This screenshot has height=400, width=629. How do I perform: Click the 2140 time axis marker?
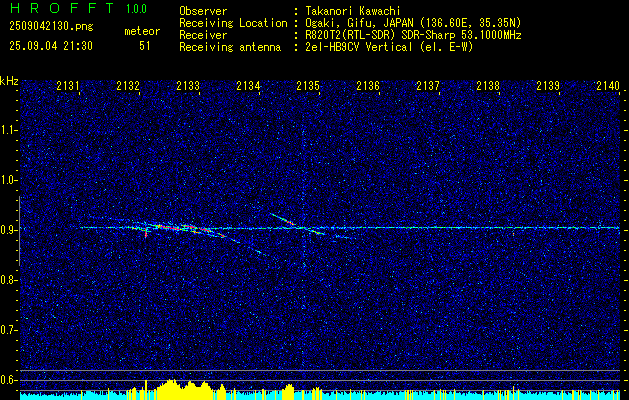pyautogui.click(x=608, y=85)
